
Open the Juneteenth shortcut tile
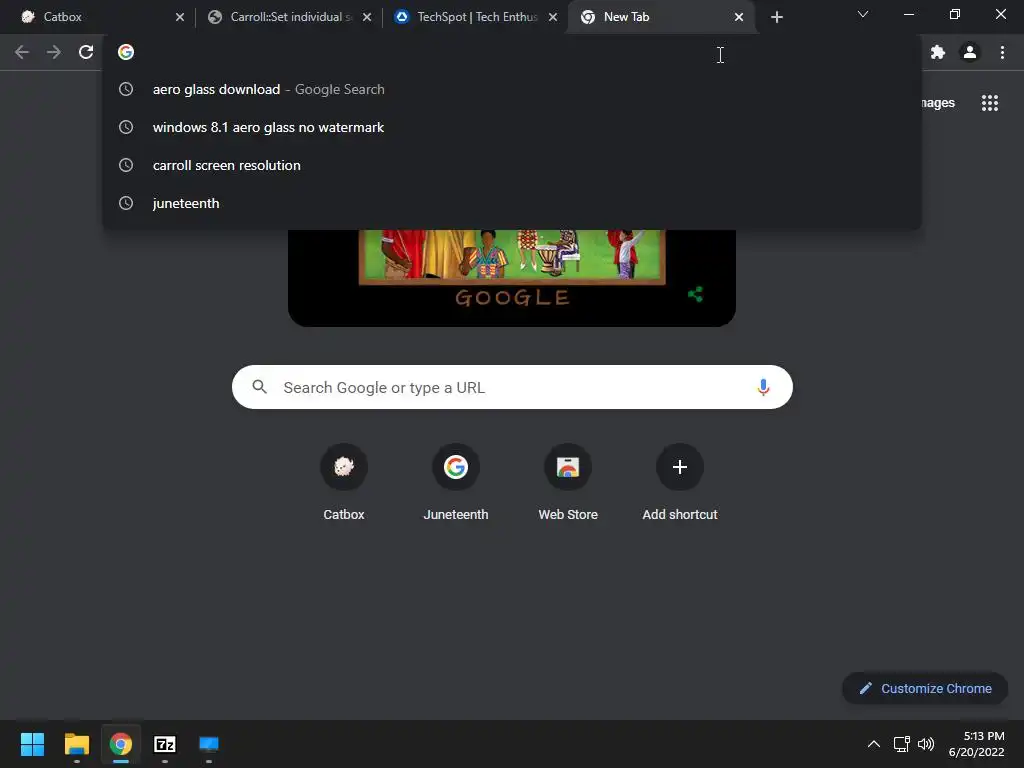click(x=456, y=483)
